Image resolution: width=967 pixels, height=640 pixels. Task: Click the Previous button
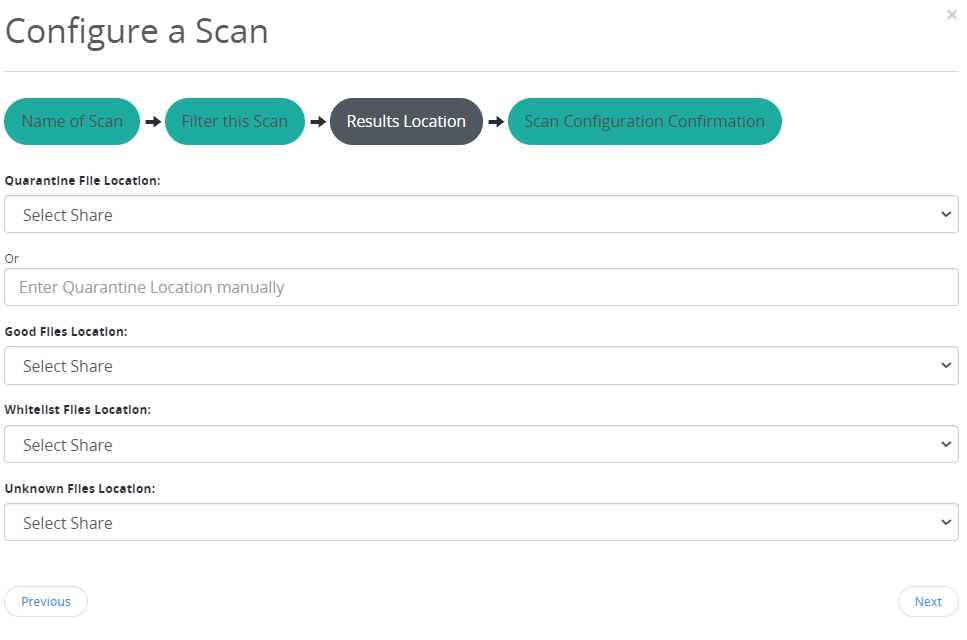coord(46,602)
